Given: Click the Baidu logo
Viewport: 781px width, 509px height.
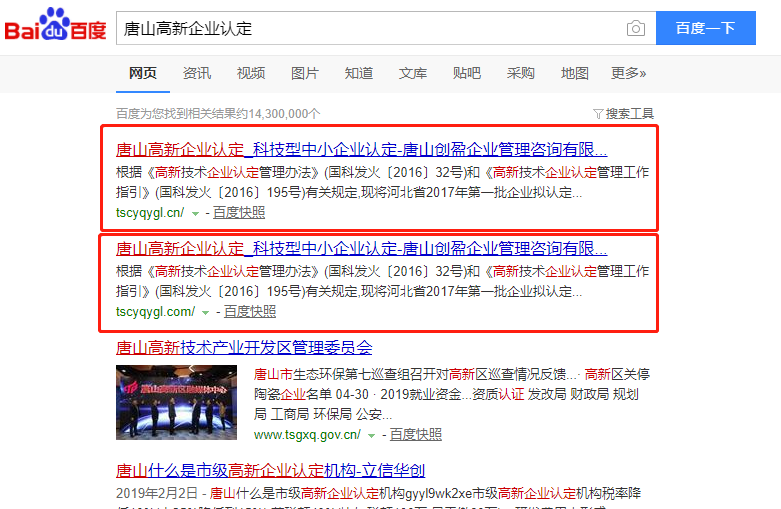Looking at the screenshot, I should 55,25.
